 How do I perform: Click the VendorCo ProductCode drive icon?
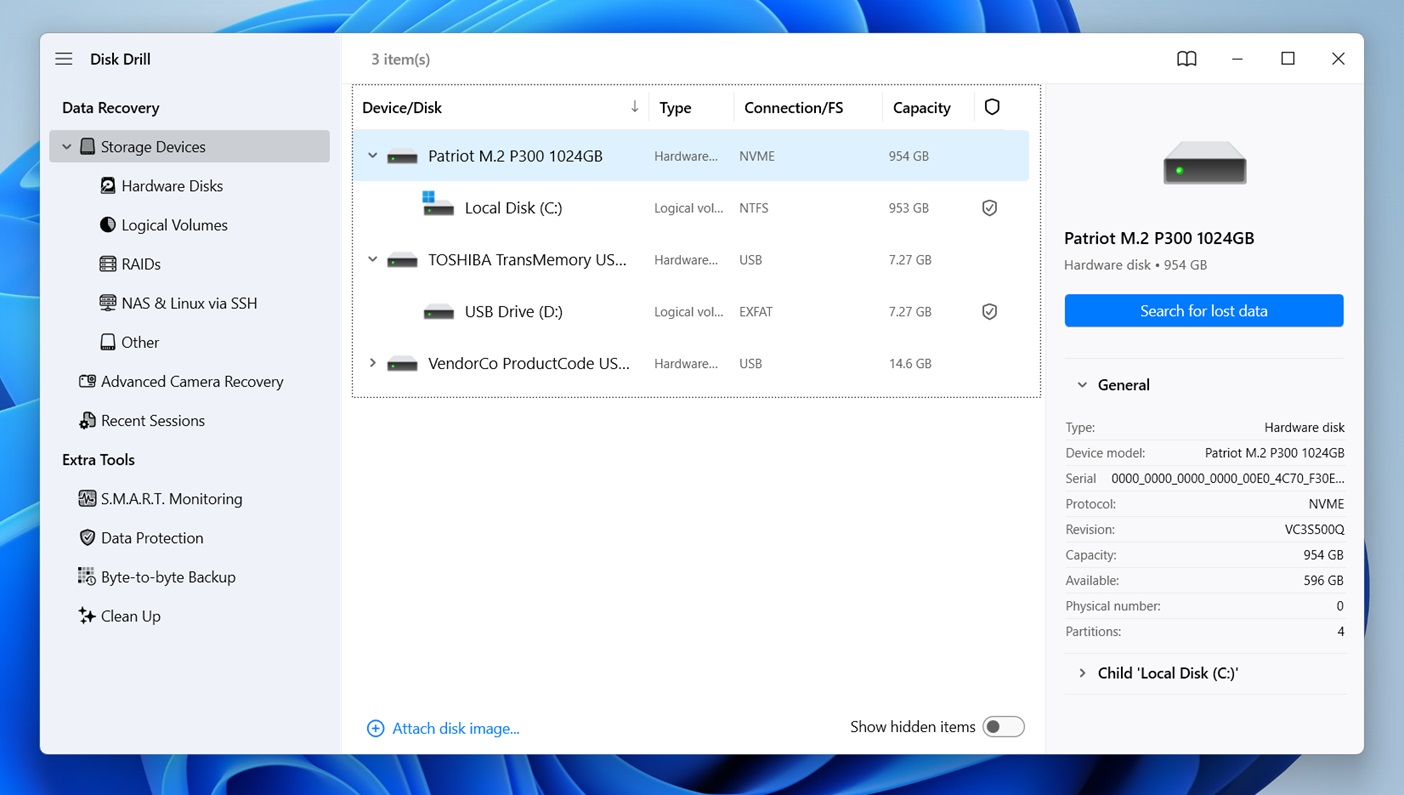pos(402,364)
